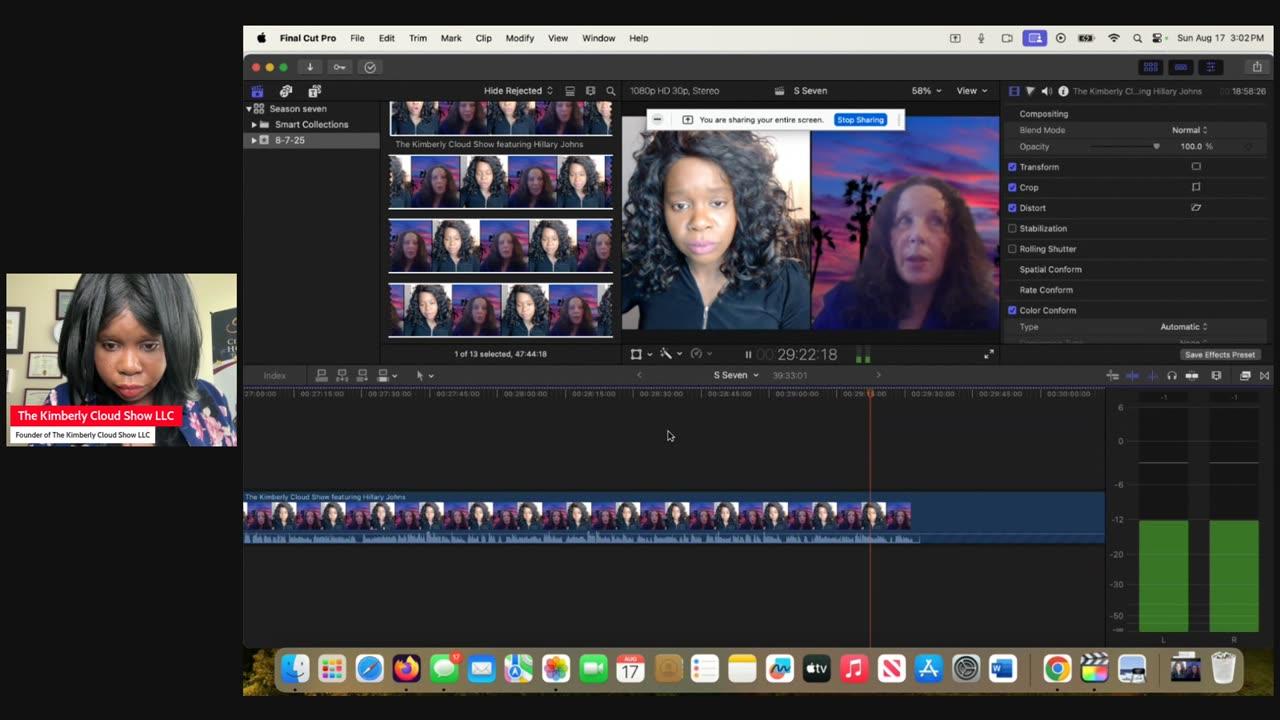The width and height of the screenshot is (1280, 720).
Task: Open Final Cut Pro icon in Dock
Action: pyautogui.click(x=1094, y=669)
